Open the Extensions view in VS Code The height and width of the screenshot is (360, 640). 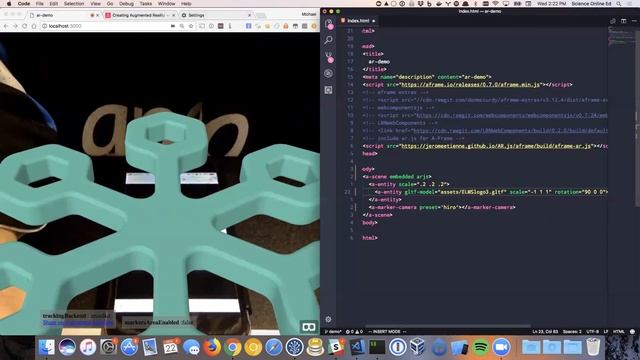point(329,90)
